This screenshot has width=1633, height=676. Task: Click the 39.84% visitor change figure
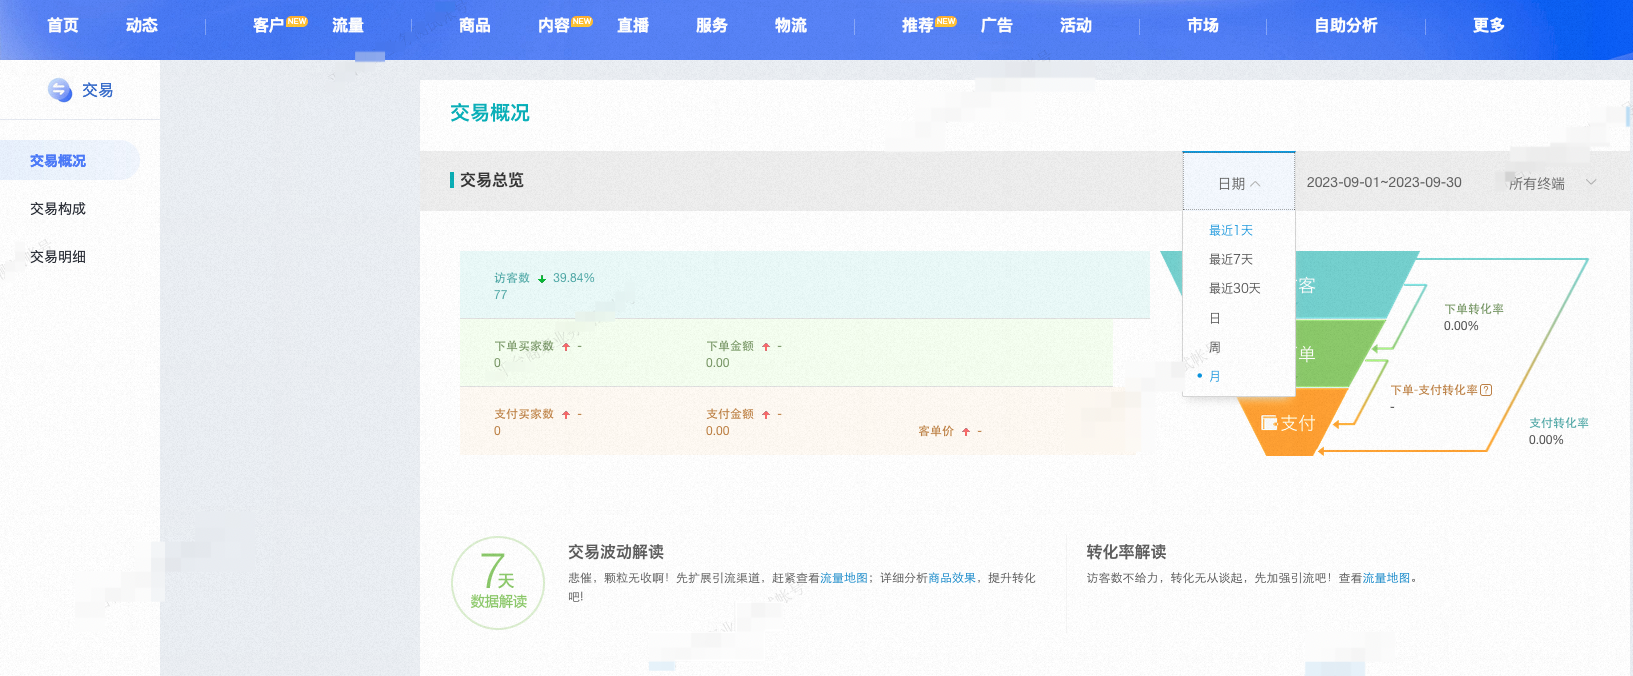pyautogui.click(x=574, y=278)
